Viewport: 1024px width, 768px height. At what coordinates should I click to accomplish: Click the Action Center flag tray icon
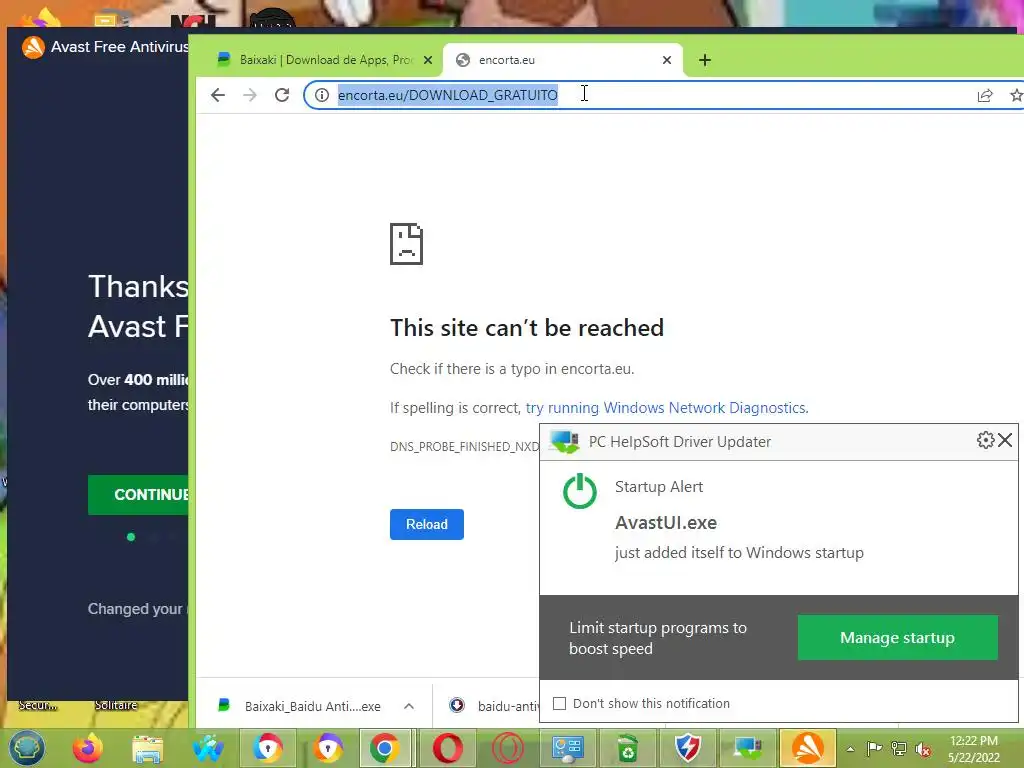874,749
